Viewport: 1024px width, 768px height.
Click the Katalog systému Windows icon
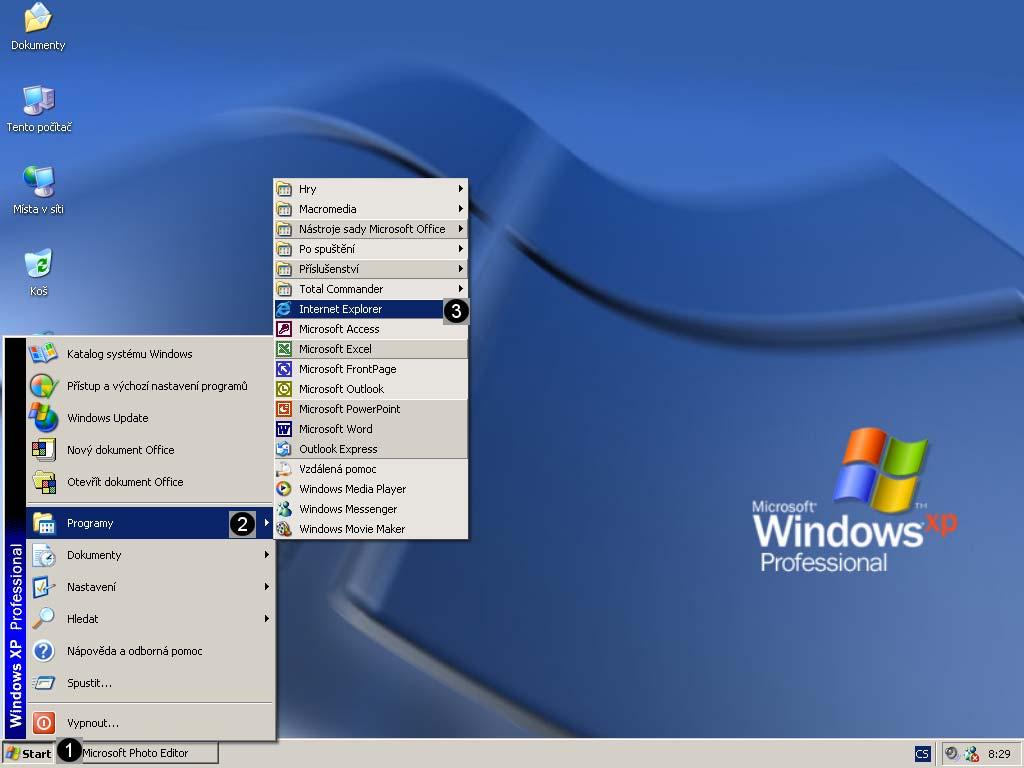click(43, 353)
